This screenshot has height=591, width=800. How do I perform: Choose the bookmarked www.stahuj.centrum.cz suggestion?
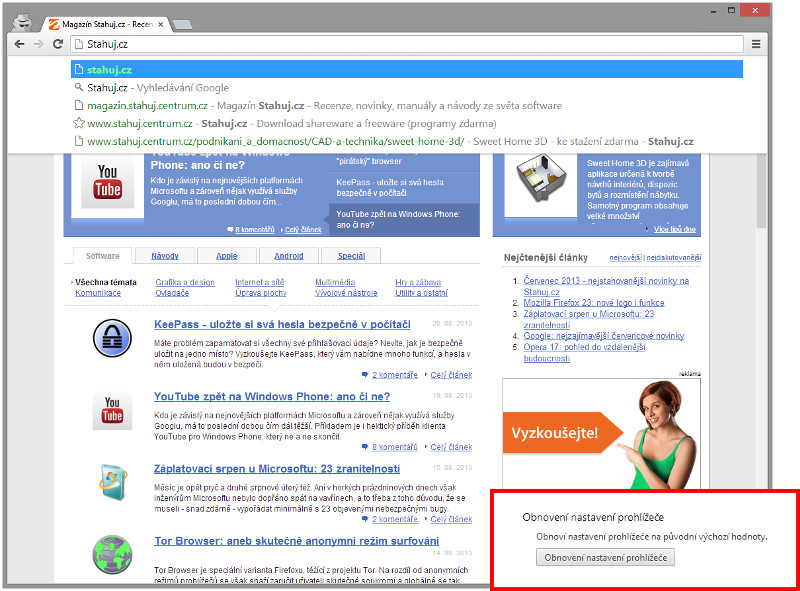pyautogui.click(x=407, y=124)
